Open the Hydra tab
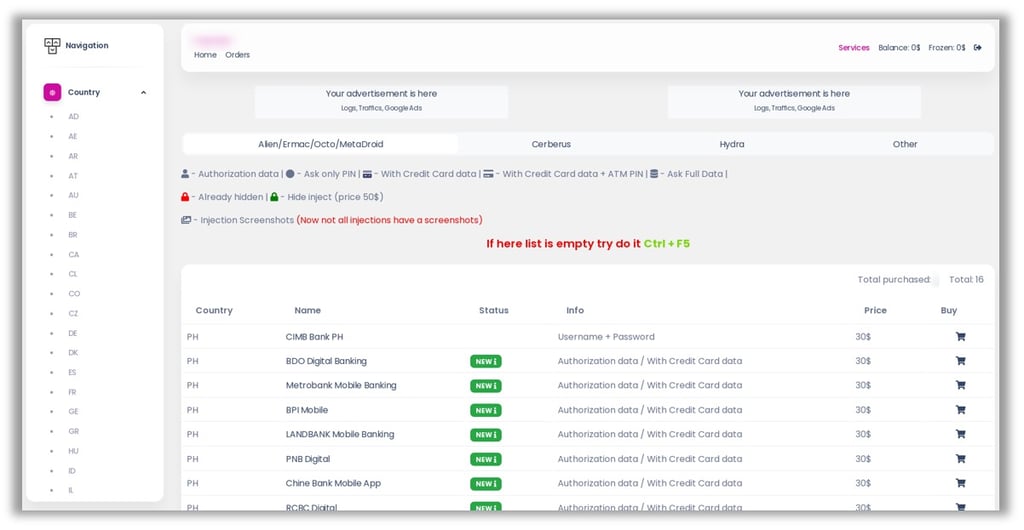This screenshot has width=1024, height=530. [731, 144]
